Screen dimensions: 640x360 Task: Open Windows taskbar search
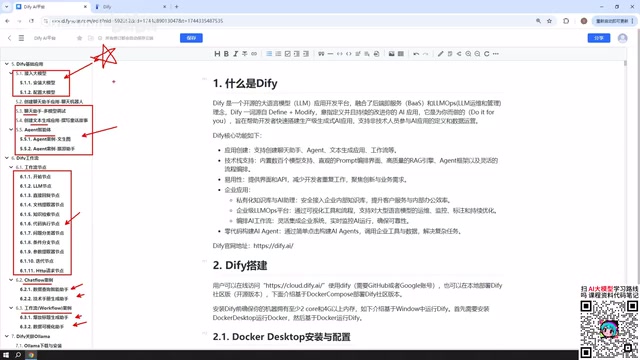[18, 355]
